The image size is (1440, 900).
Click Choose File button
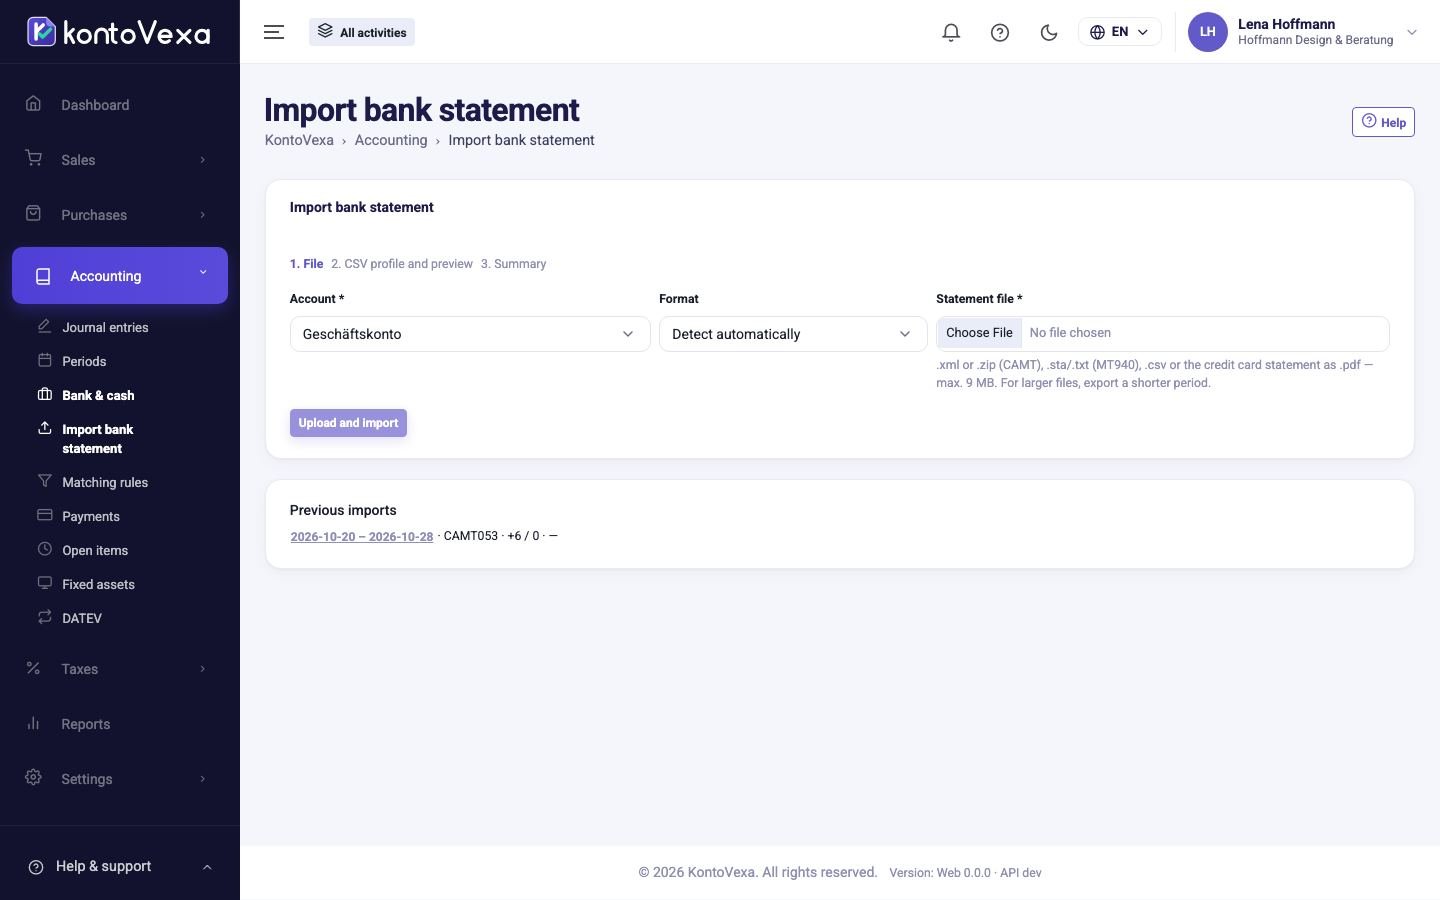tap(979, 333)
